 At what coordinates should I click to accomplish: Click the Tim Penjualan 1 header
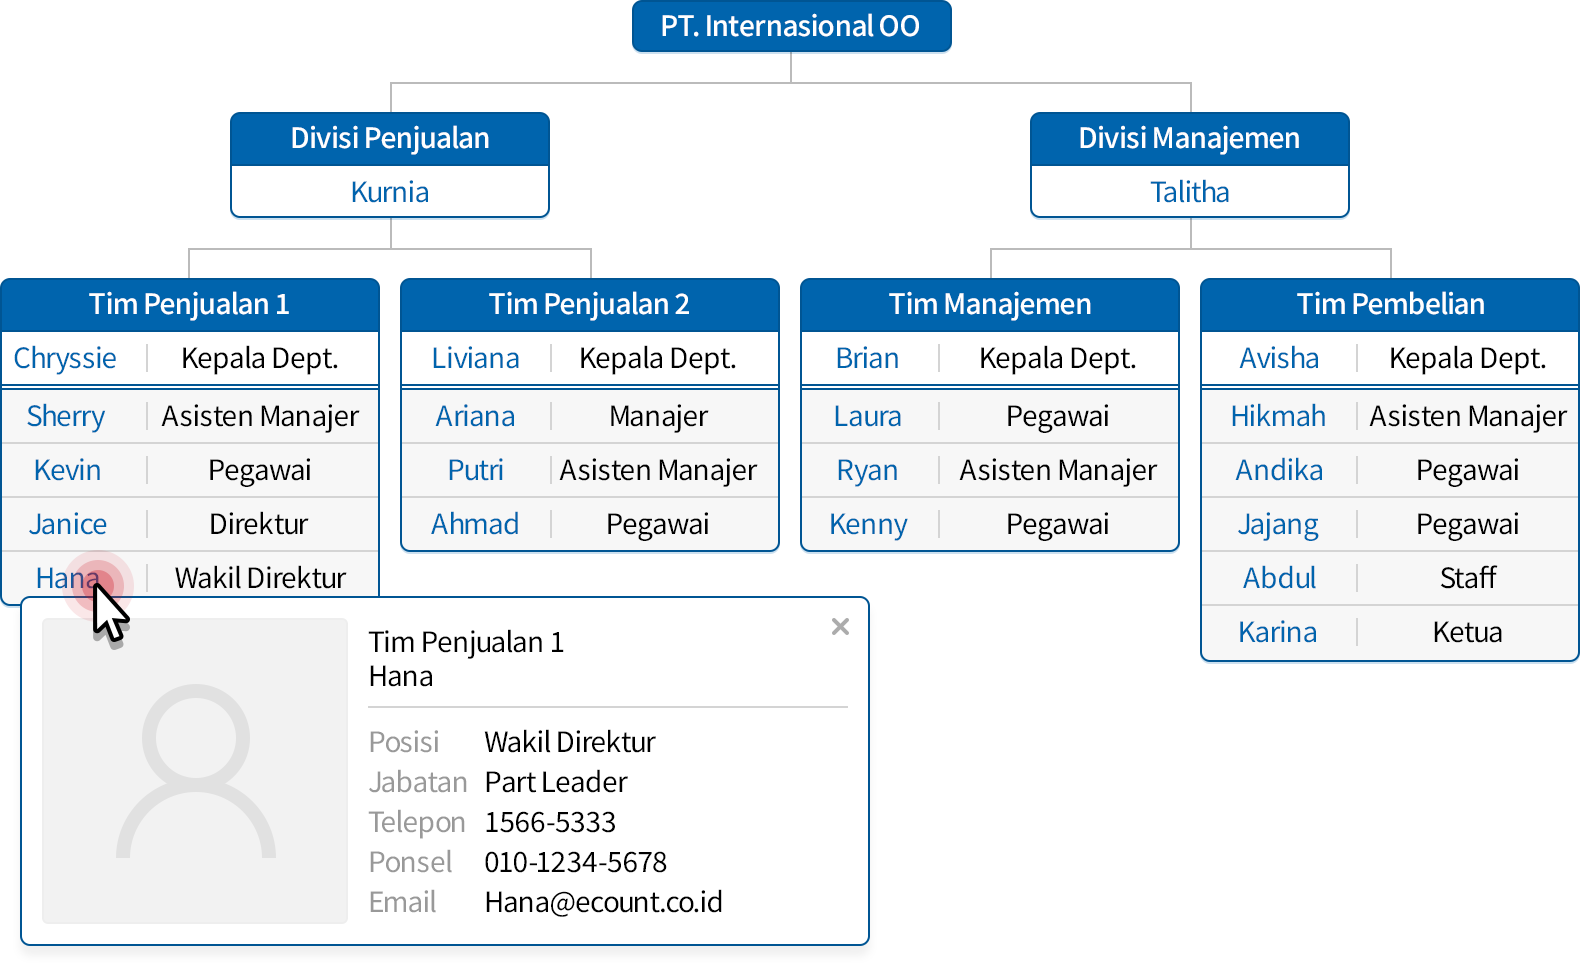(190, 304)
